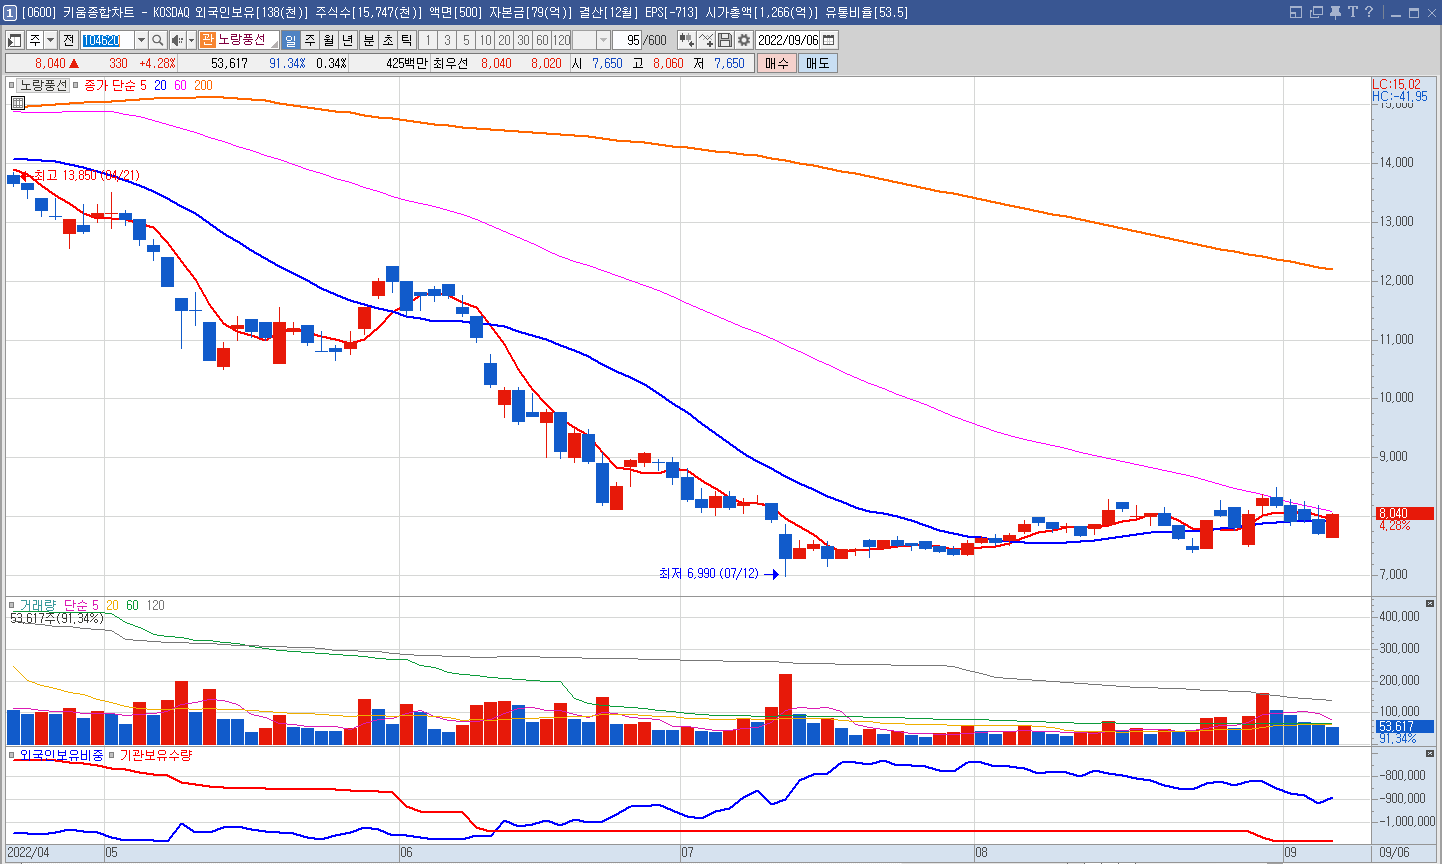The width and height of the screenshot is (1442, 864).
Task: Click the duplicate window icon in title bar
Action: [x=1316, y=12]
